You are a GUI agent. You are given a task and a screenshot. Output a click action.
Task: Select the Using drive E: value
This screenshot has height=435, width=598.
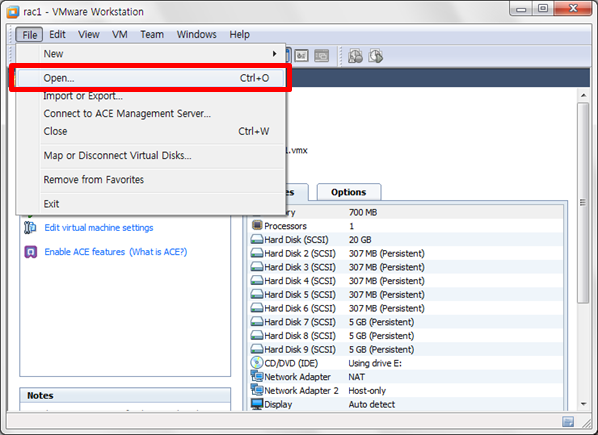pyautogui.click(x=375, y=363)
